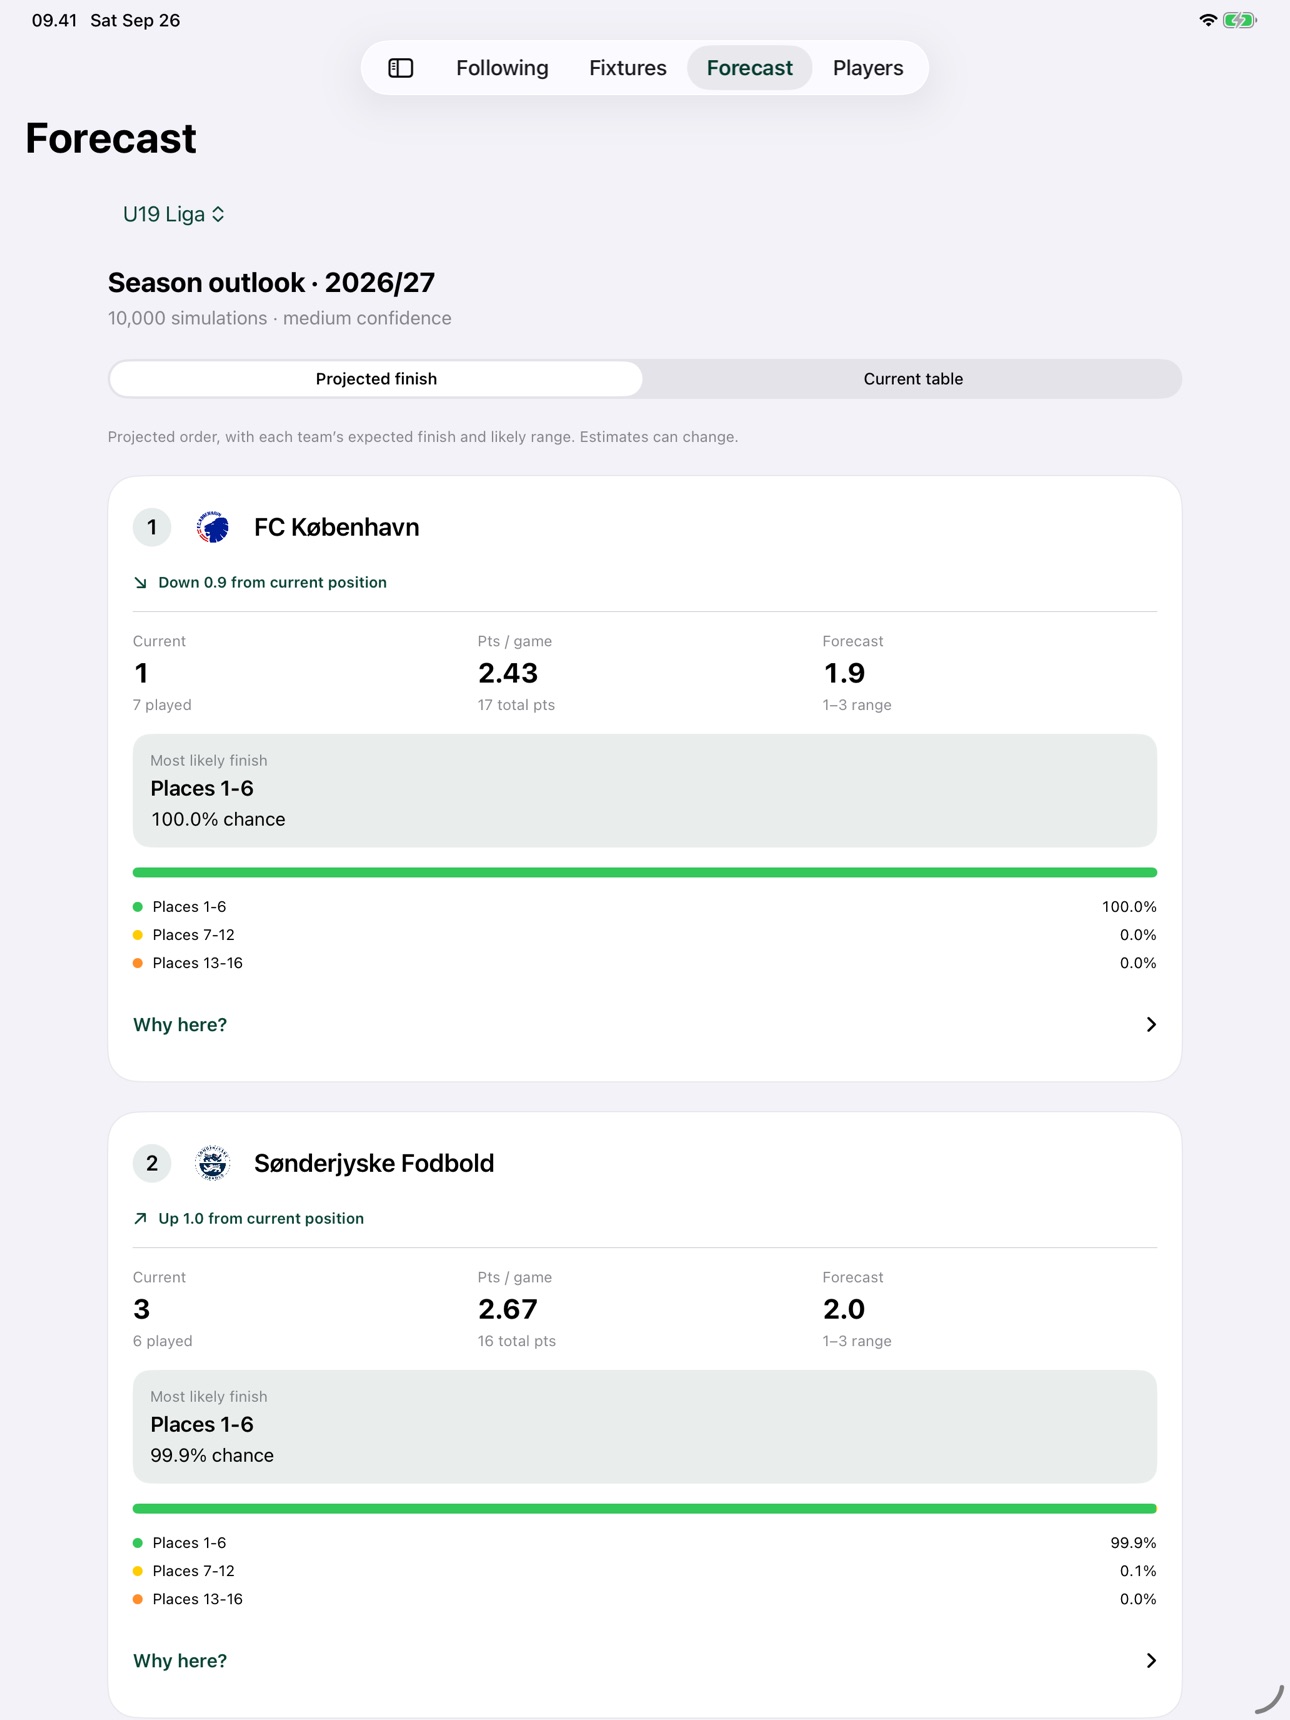This screenshot has height=1720, width=1290.
Task: Click Sønderjyske's green probability bar
Action: click(x=645, y=1509)
